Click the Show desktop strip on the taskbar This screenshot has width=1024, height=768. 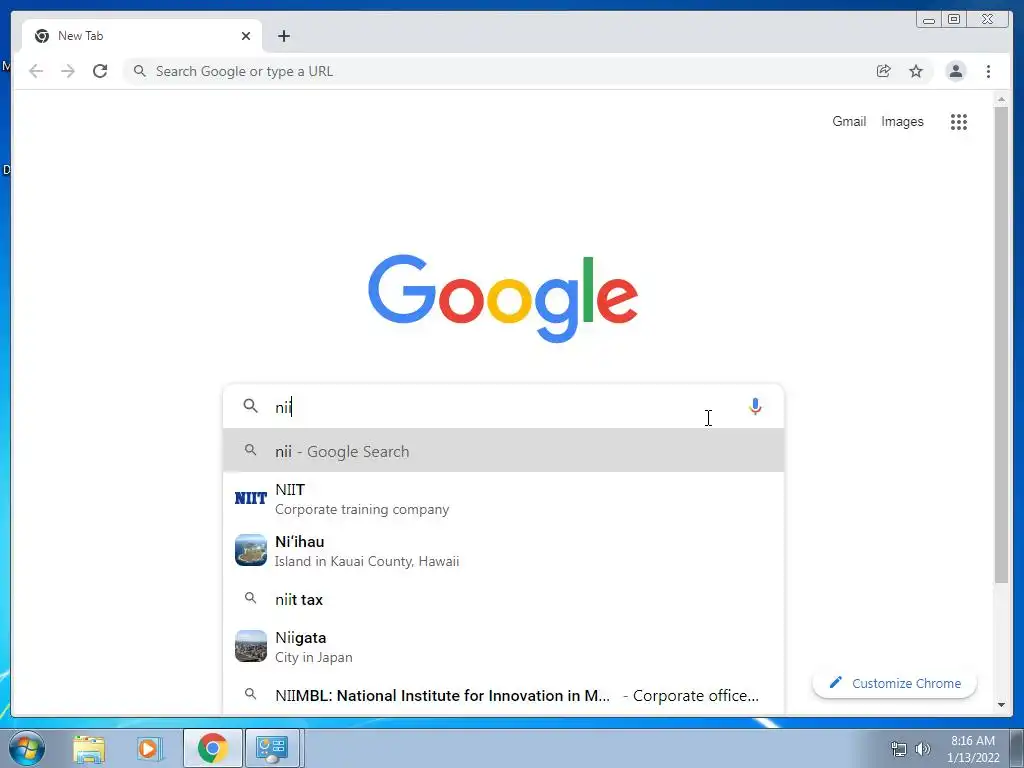(1017, 748)
